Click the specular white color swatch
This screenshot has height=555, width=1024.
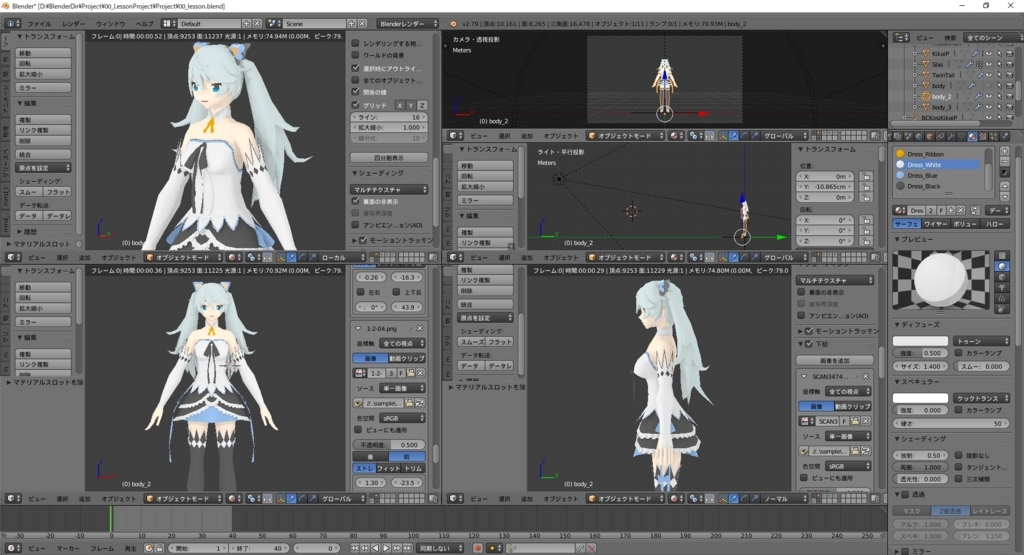920,398
